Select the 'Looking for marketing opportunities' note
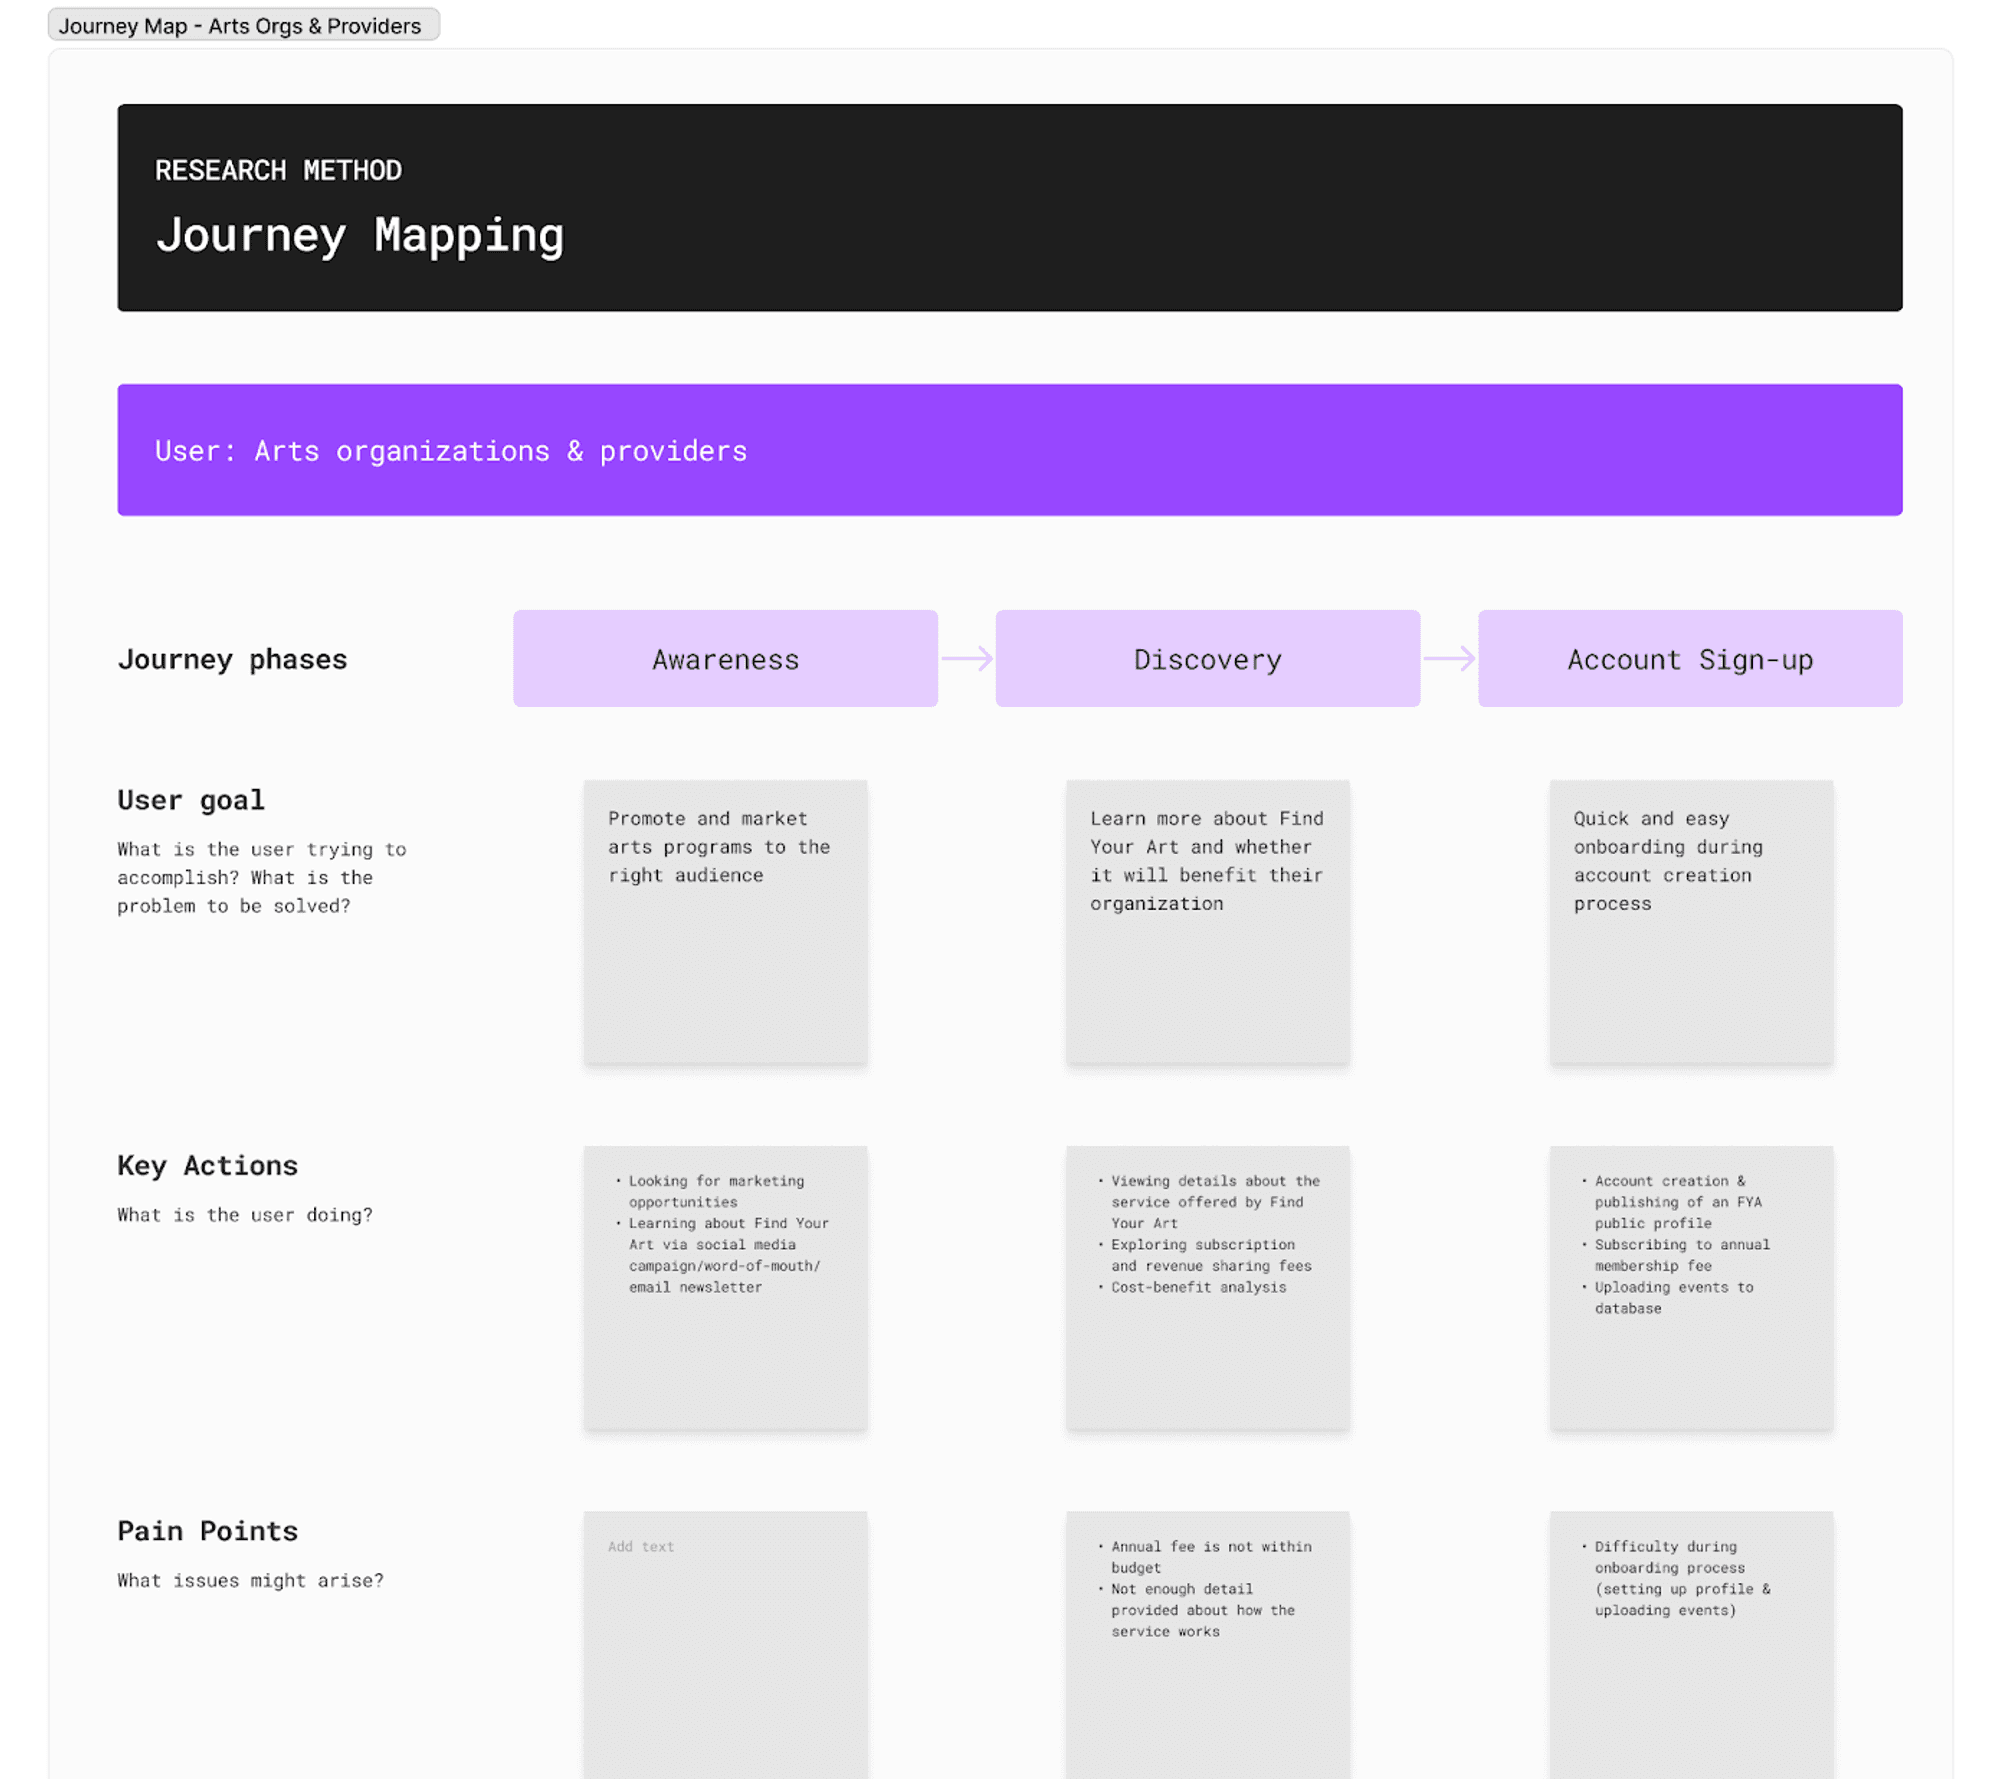This screenshot has width=2000, height=1779. point(725,1288)
